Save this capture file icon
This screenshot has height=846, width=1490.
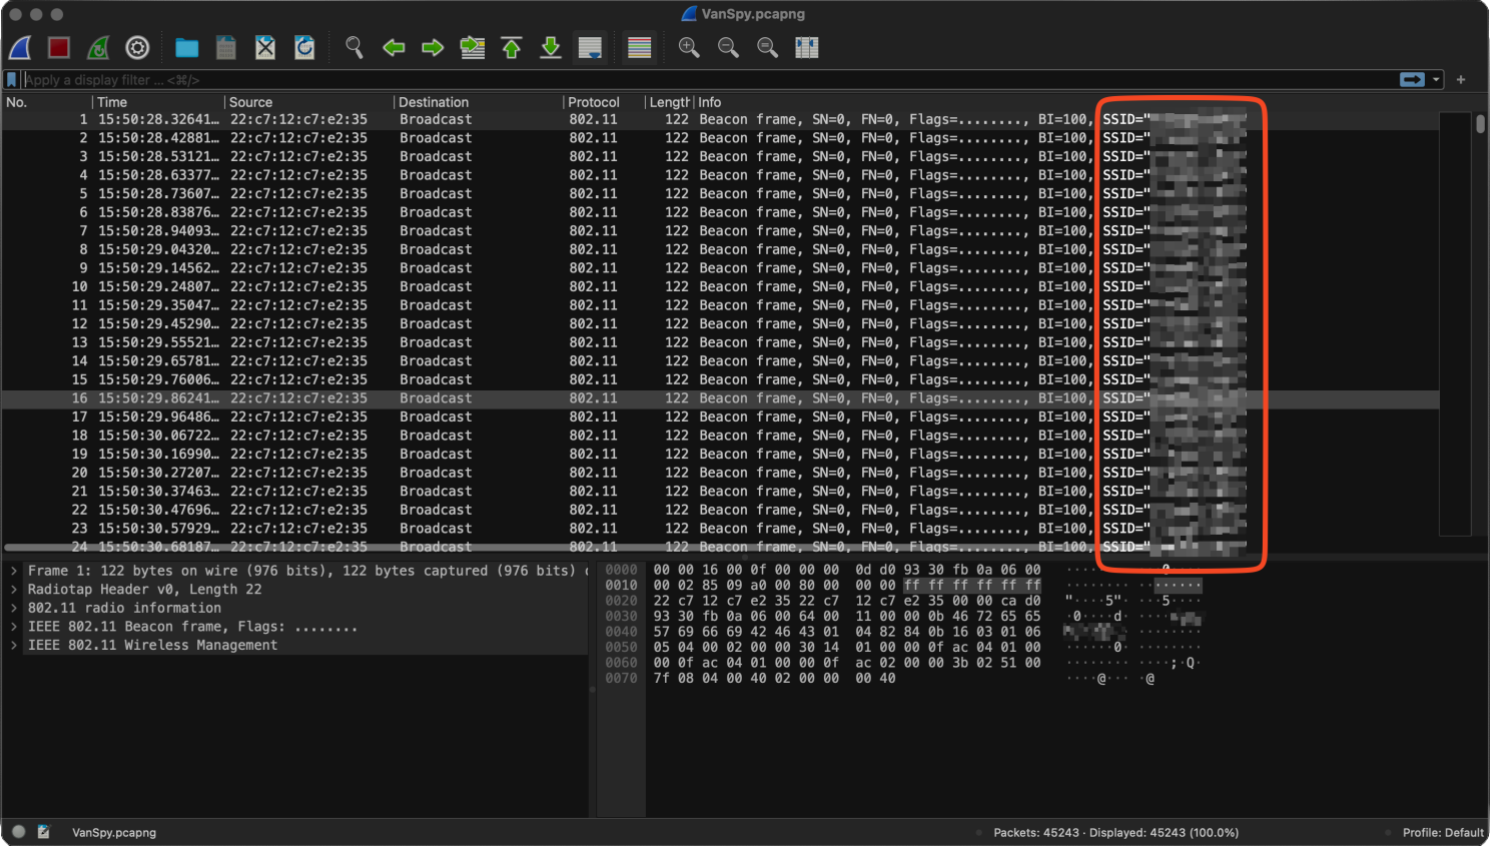pos(226,47)
